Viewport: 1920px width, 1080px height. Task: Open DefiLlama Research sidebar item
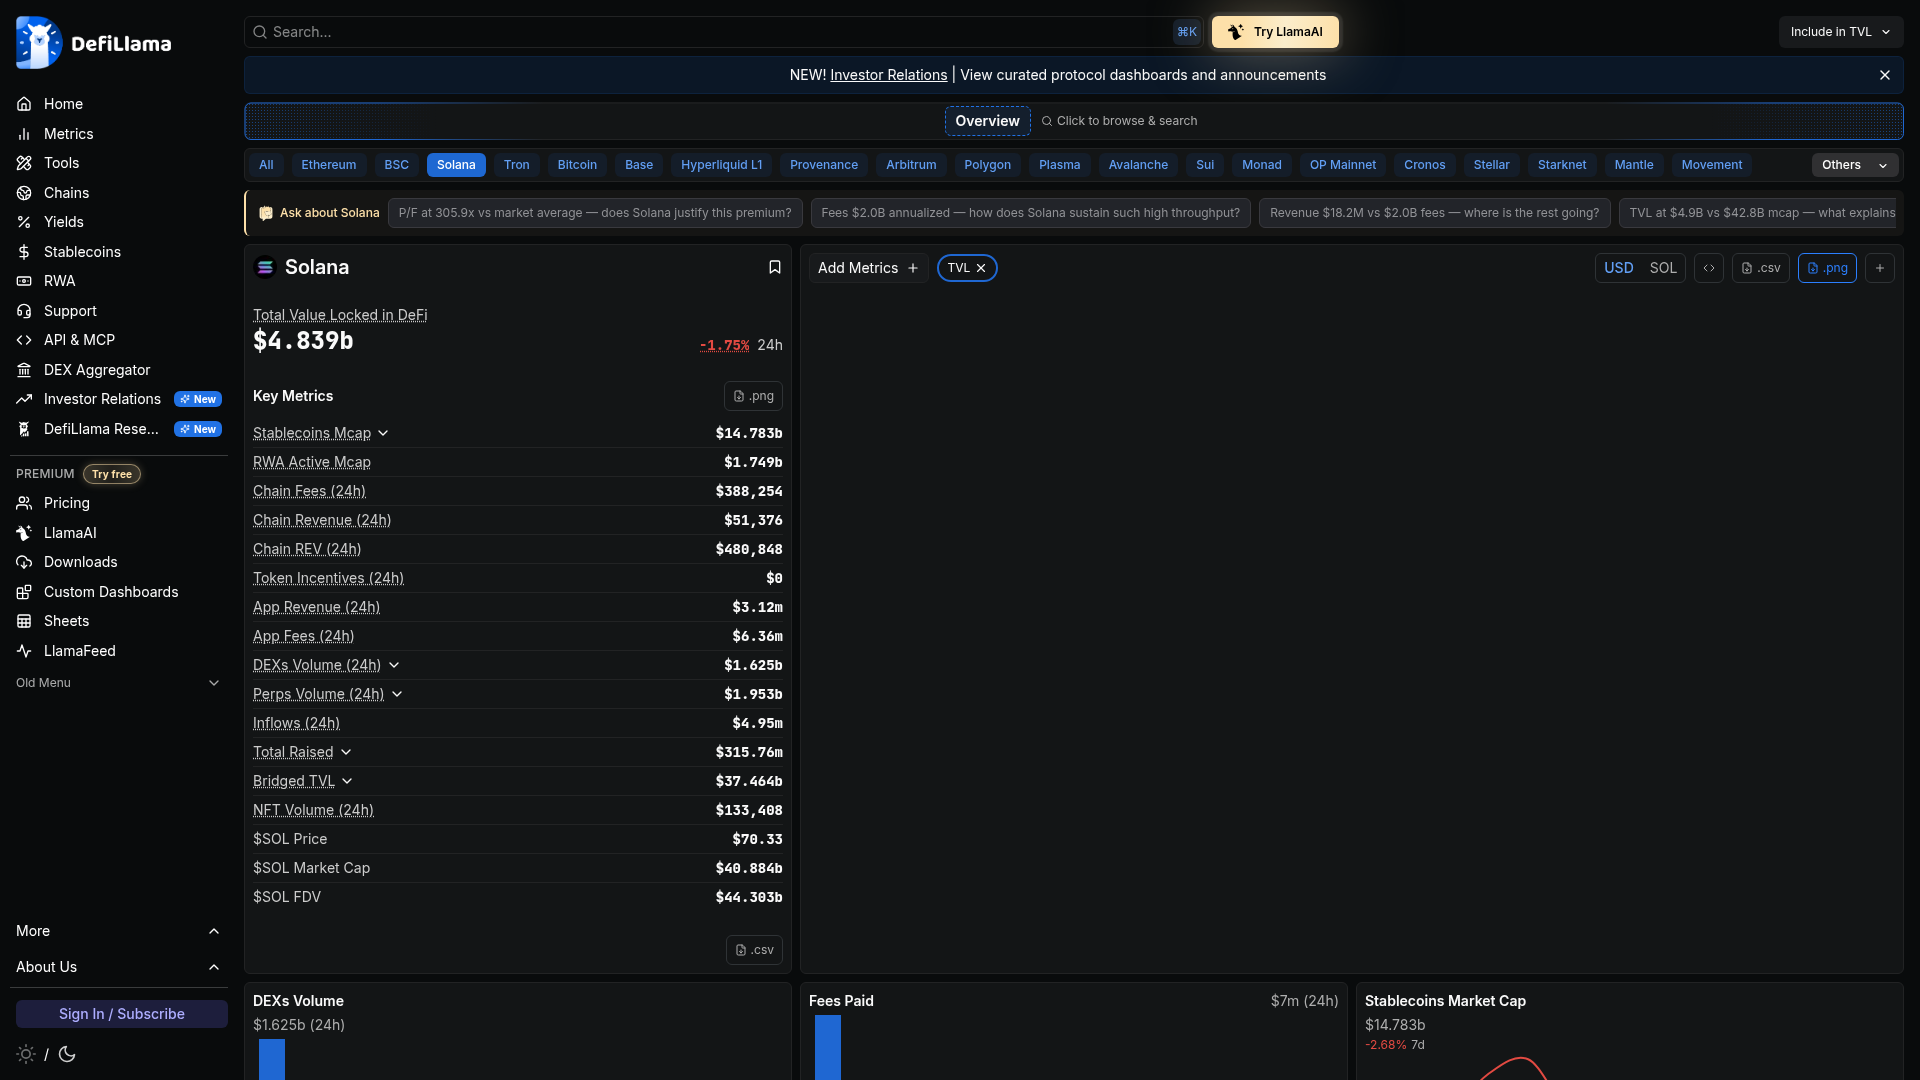click(x=101, y=429)
